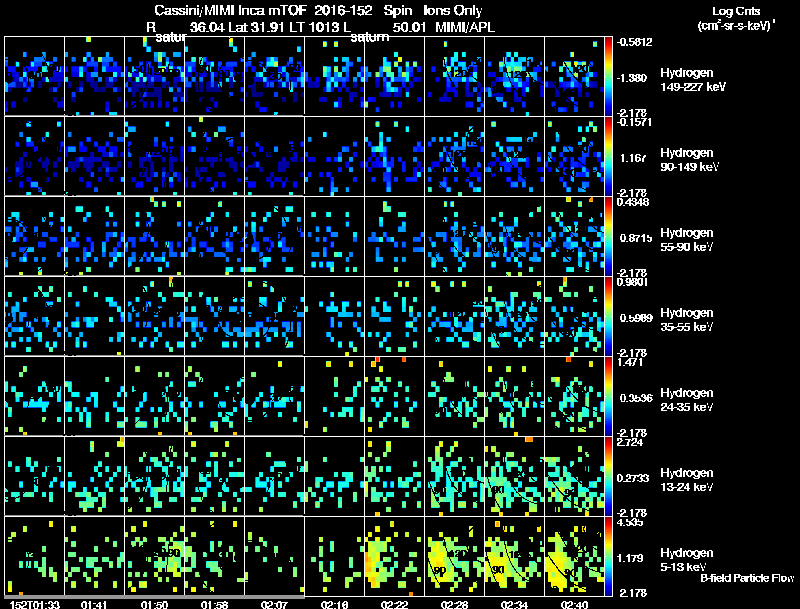Click the Hydrogen 55-90 keV row label
Screen dimensions: 800x609
click(x=686, y=240)
